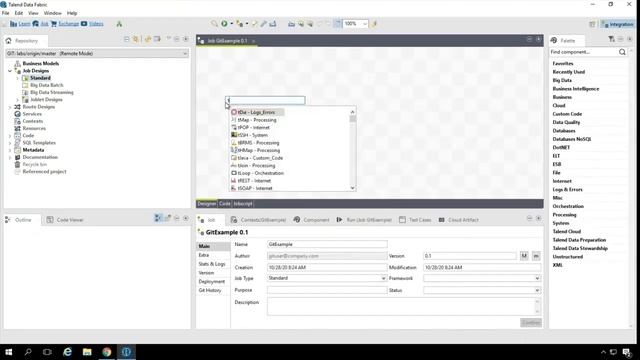Open the Databases palette category
Screen dimensions: 640x360
coord(564,131)
